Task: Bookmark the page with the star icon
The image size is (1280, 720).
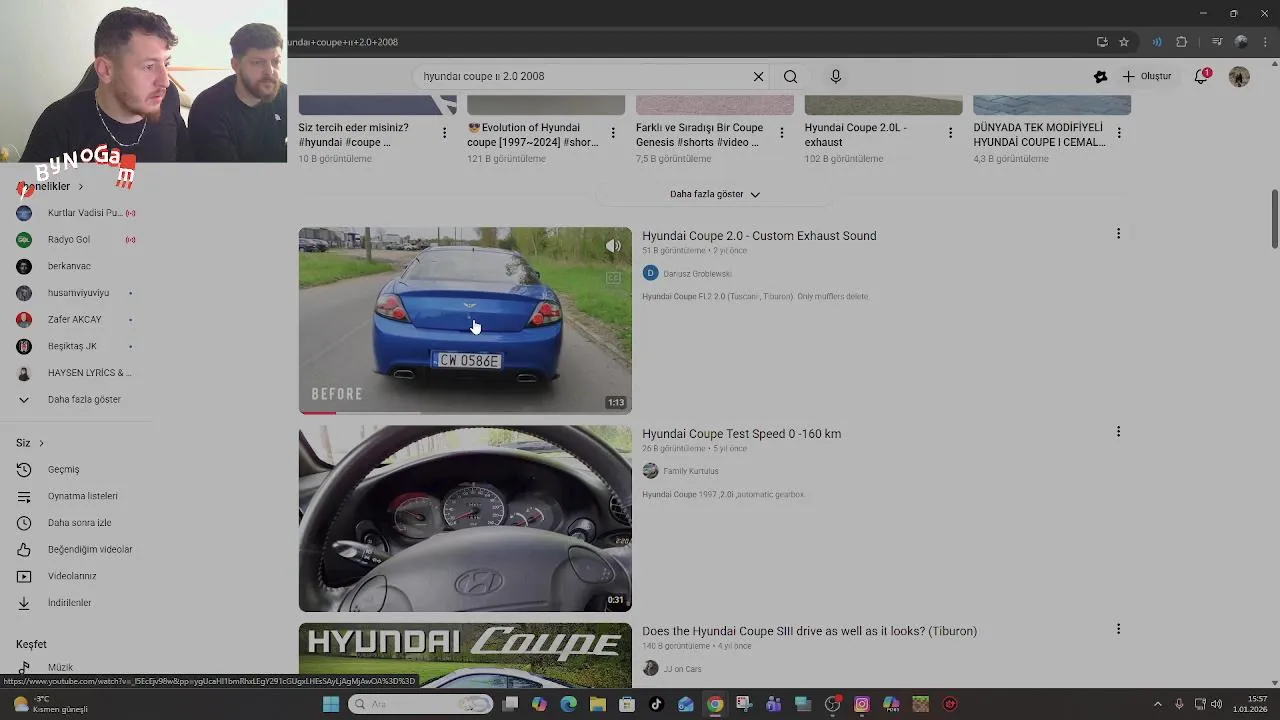Action: 1124,42
